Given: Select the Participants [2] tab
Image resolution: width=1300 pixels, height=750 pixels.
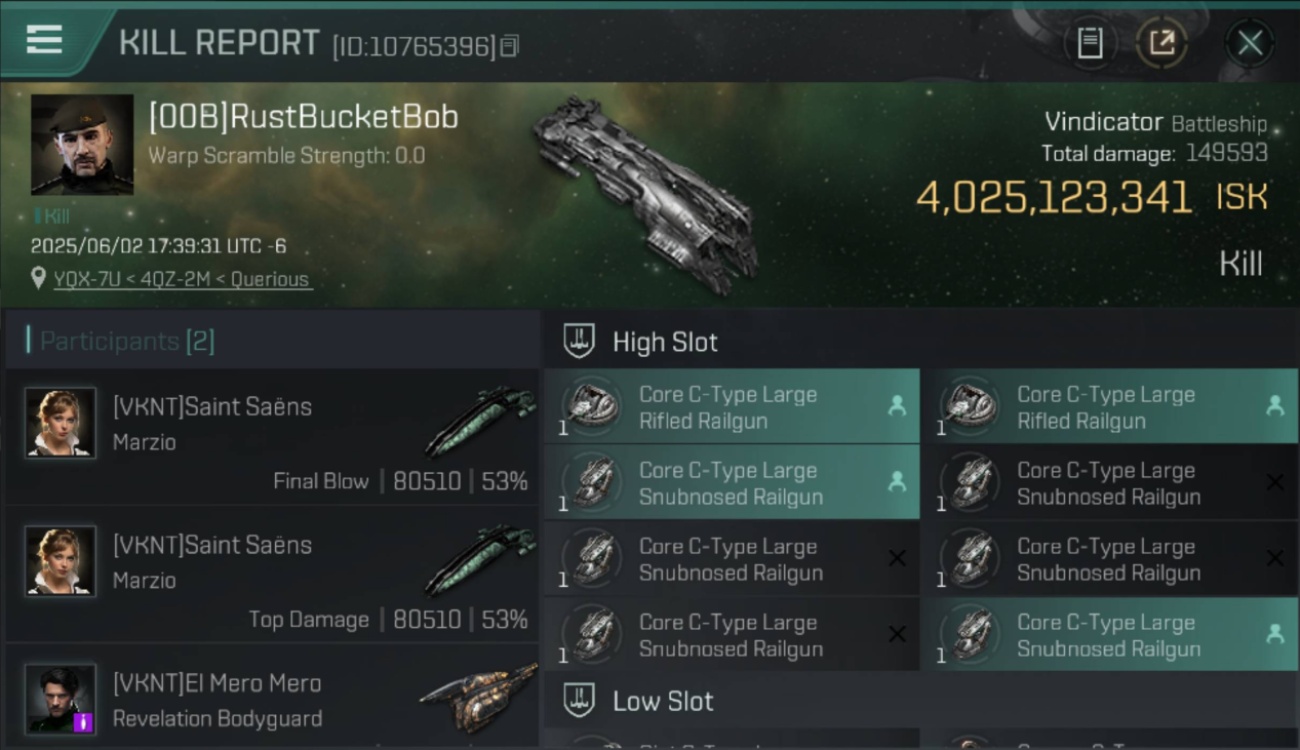Looking at the screenshot, I should click(127, 341).
